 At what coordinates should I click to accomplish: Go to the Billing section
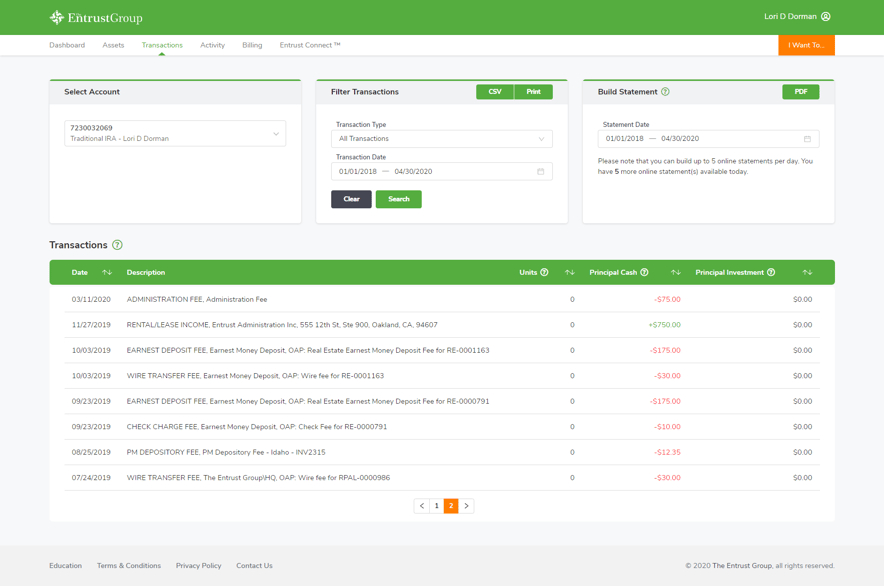pos(252,45)
